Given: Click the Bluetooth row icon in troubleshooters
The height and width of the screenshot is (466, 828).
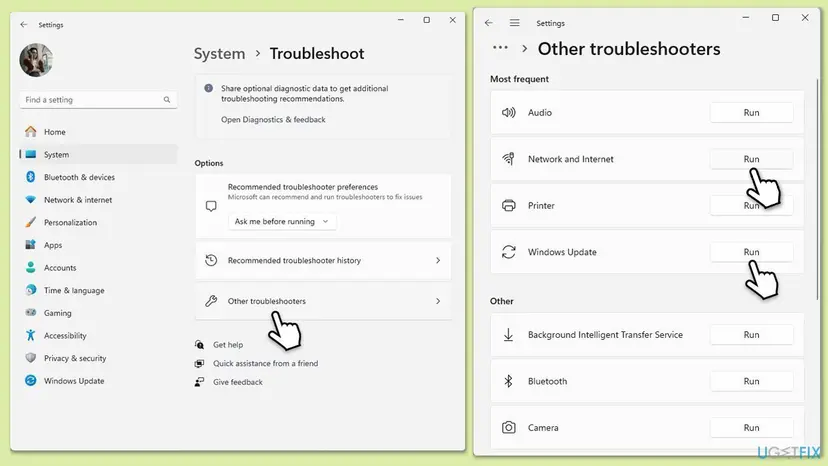Looking at the screenshot, I should point(509,381).
